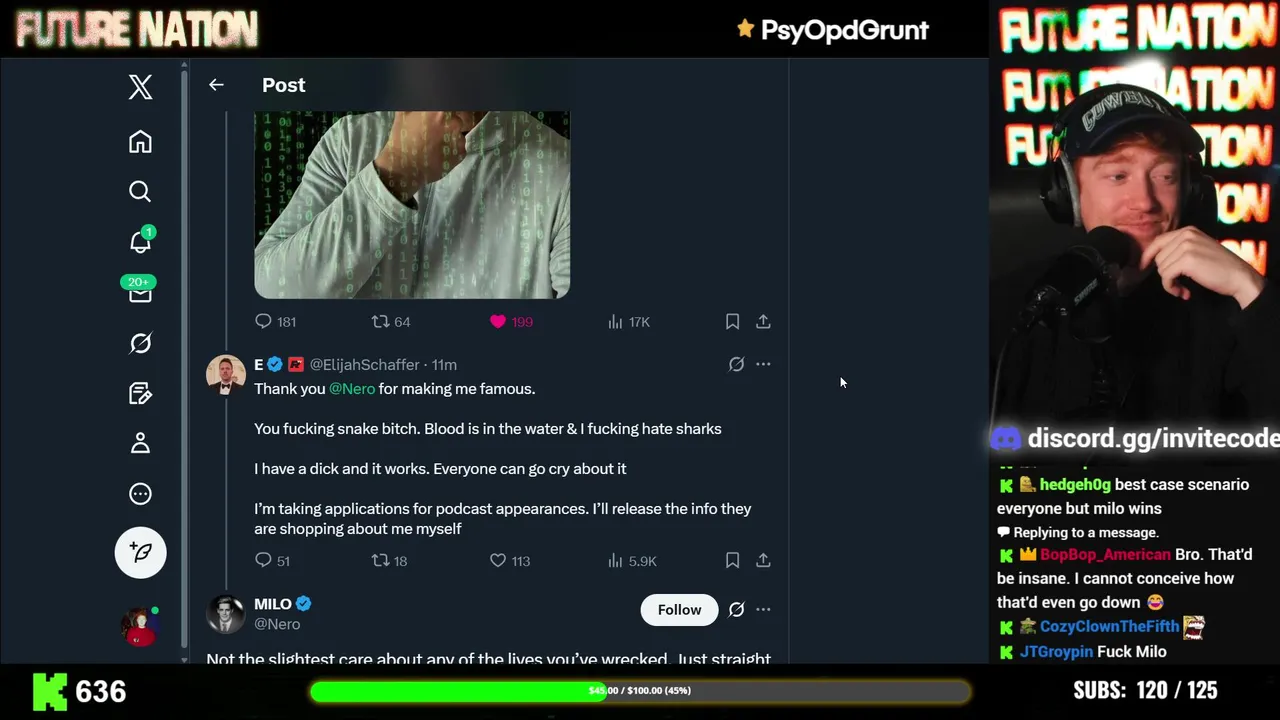Open the Explore search icon
The image size is (1280, 720).
tap(140, 191)
